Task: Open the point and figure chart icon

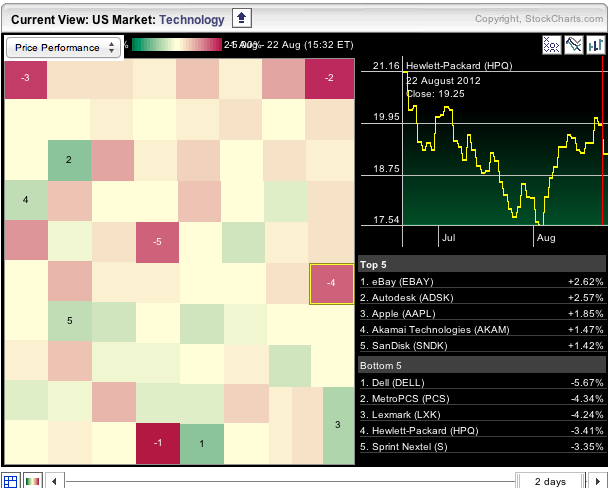Action: pyautogui.click(x=551, y=45)
